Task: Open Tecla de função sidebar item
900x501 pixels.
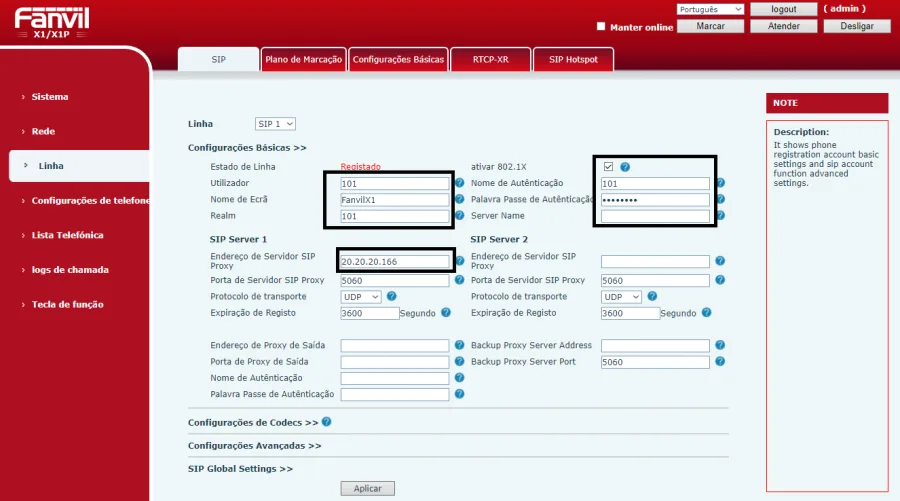Action: point(67,304)
